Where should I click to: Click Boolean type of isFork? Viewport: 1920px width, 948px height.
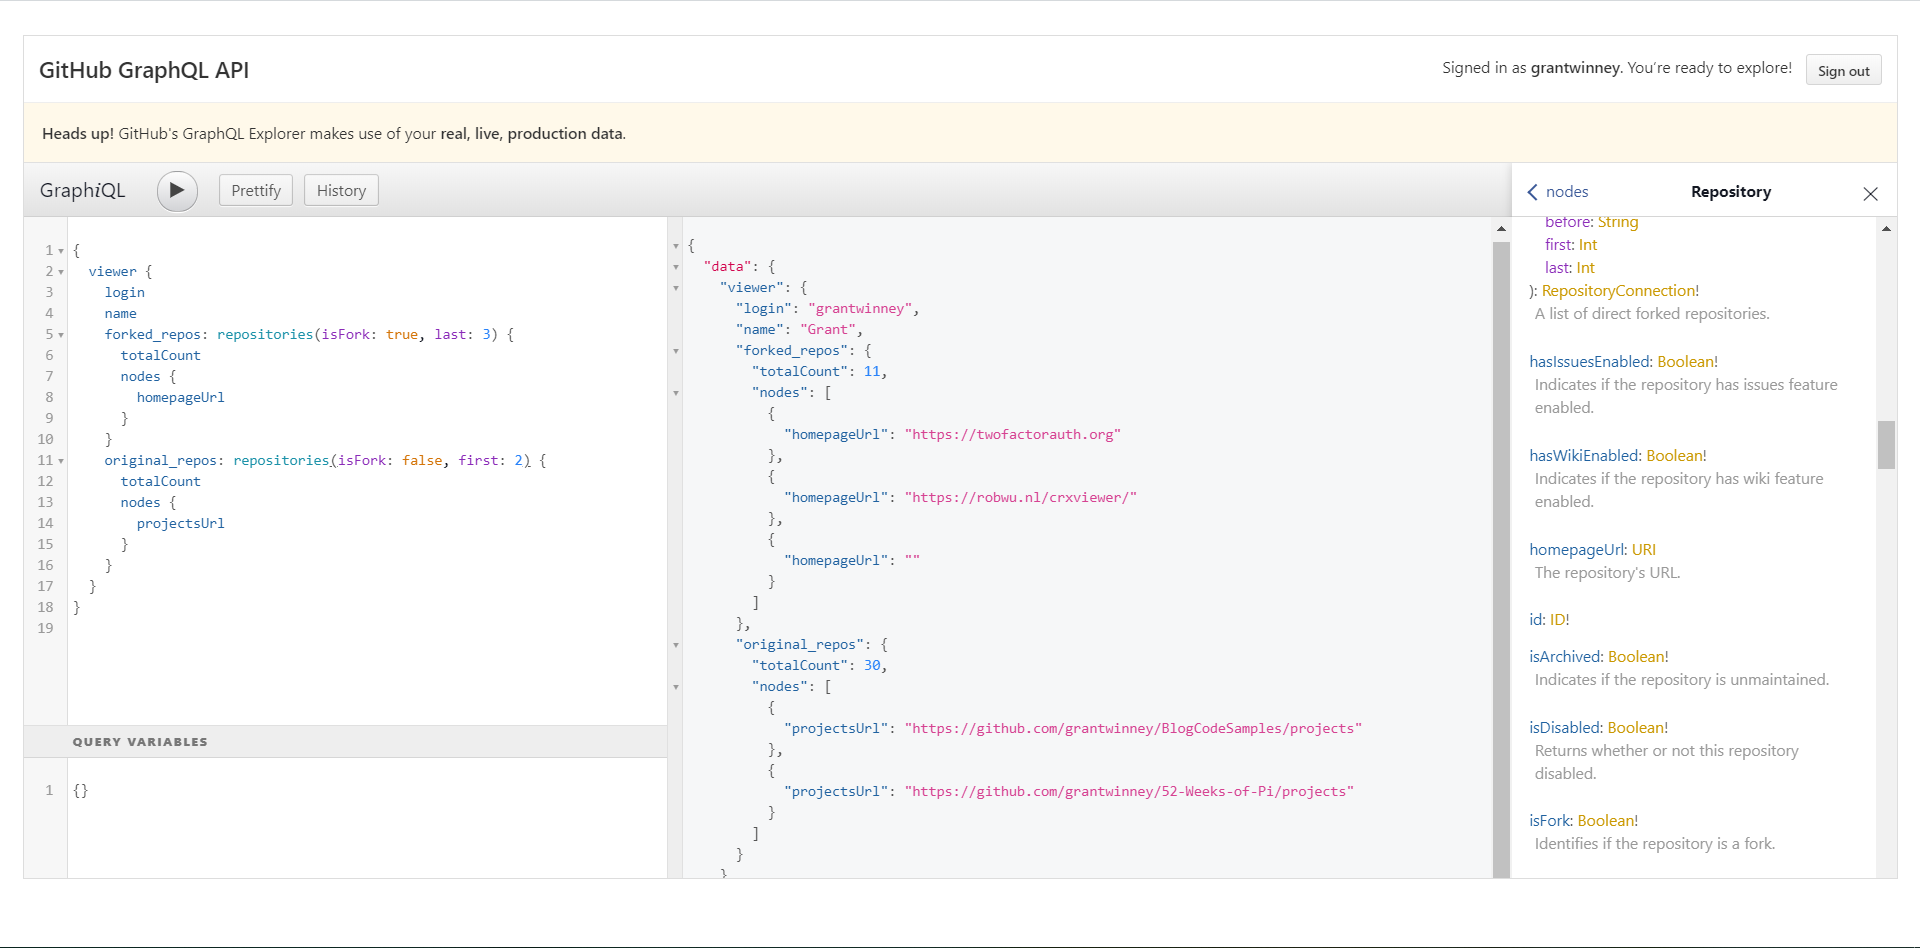(1606, 821)
